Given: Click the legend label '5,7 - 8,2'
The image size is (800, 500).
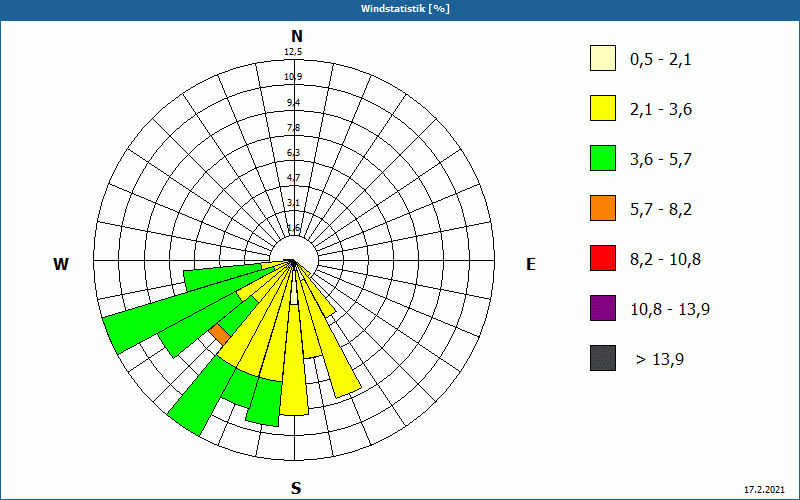Looking at the screenshot, I should pyautogui.click(x=661, y=210).
